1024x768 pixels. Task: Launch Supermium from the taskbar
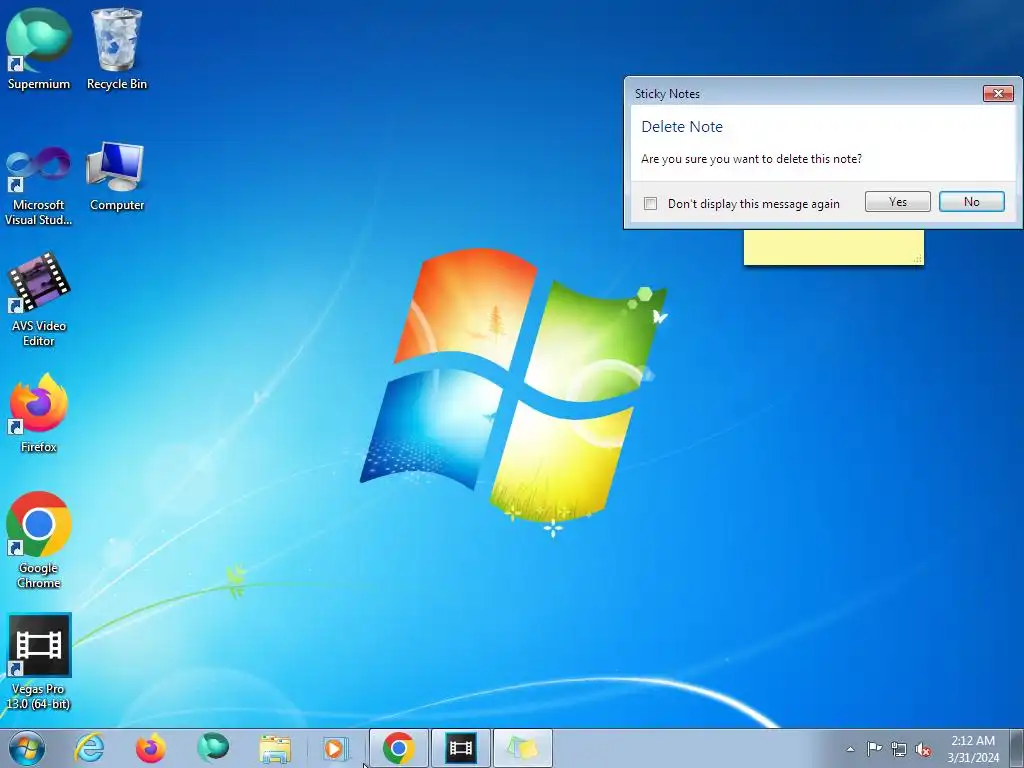(213, 748)
